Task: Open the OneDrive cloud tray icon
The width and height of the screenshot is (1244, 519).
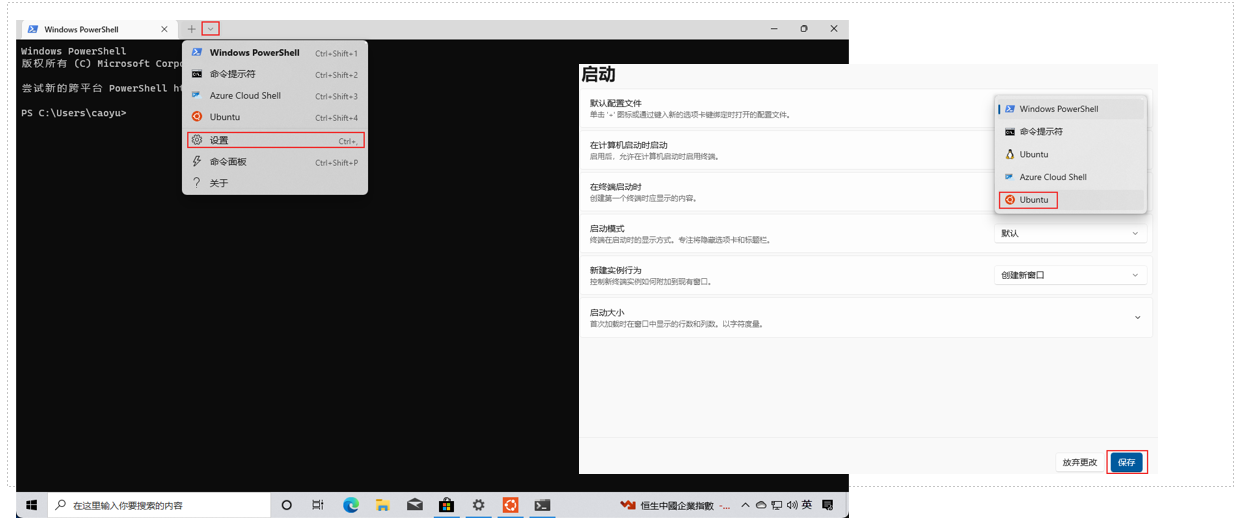Action: (761, 505)
